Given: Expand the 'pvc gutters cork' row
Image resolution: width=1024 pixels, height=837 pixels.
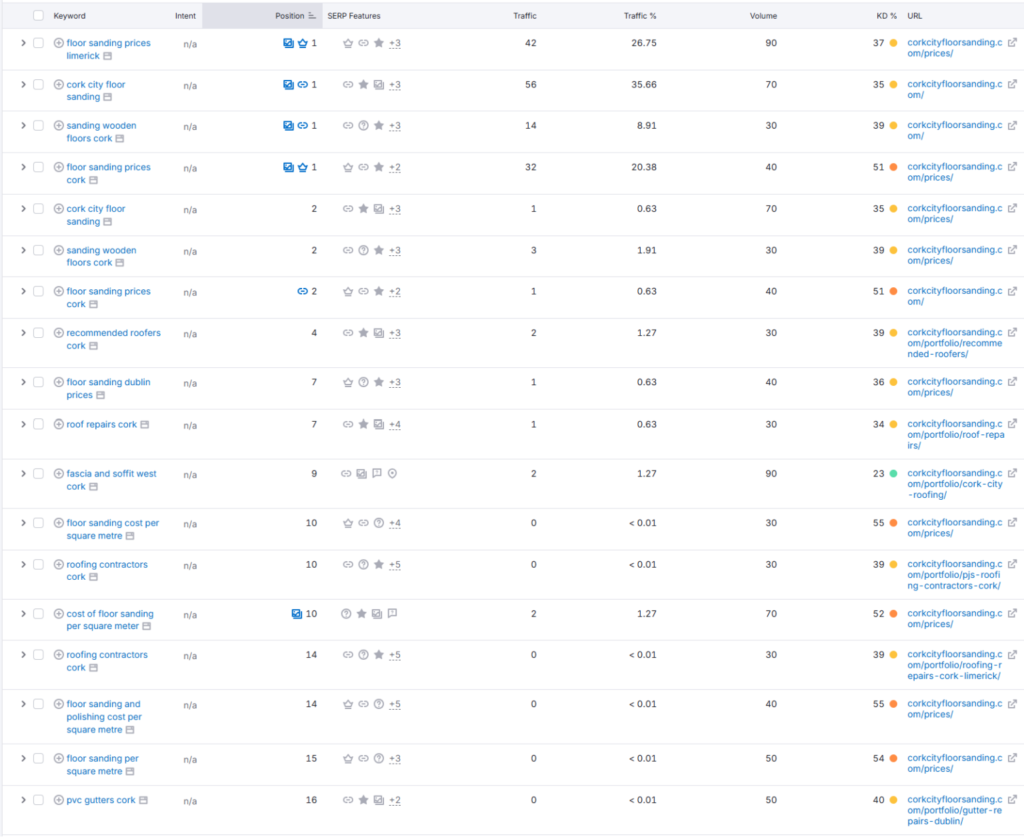Looking at the screenshot, I should tap(23, 800).
